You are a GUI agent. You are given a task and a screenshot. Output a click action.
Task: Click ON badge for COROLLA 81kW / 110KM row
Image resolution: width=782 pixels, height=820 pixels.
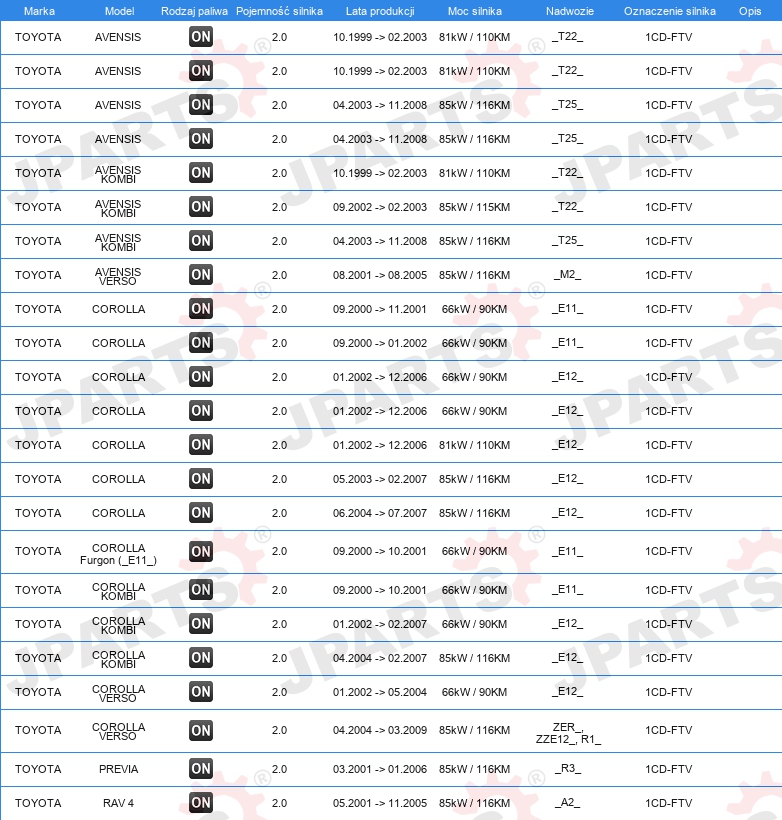click(201, 445)
